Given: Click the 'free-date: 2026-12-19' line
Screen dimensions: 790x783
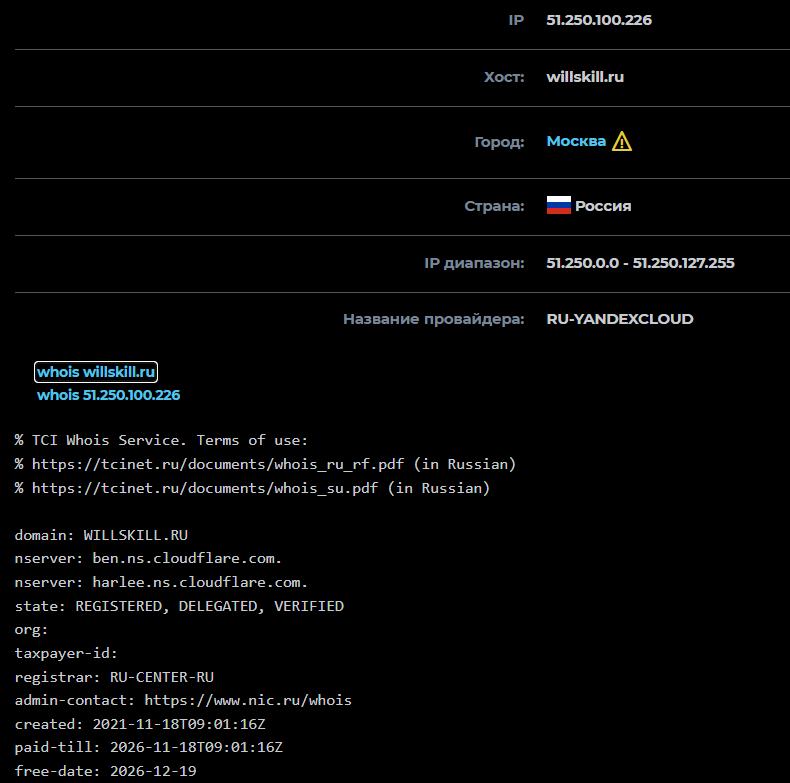Looking at the screenshot, I should 106,771.
